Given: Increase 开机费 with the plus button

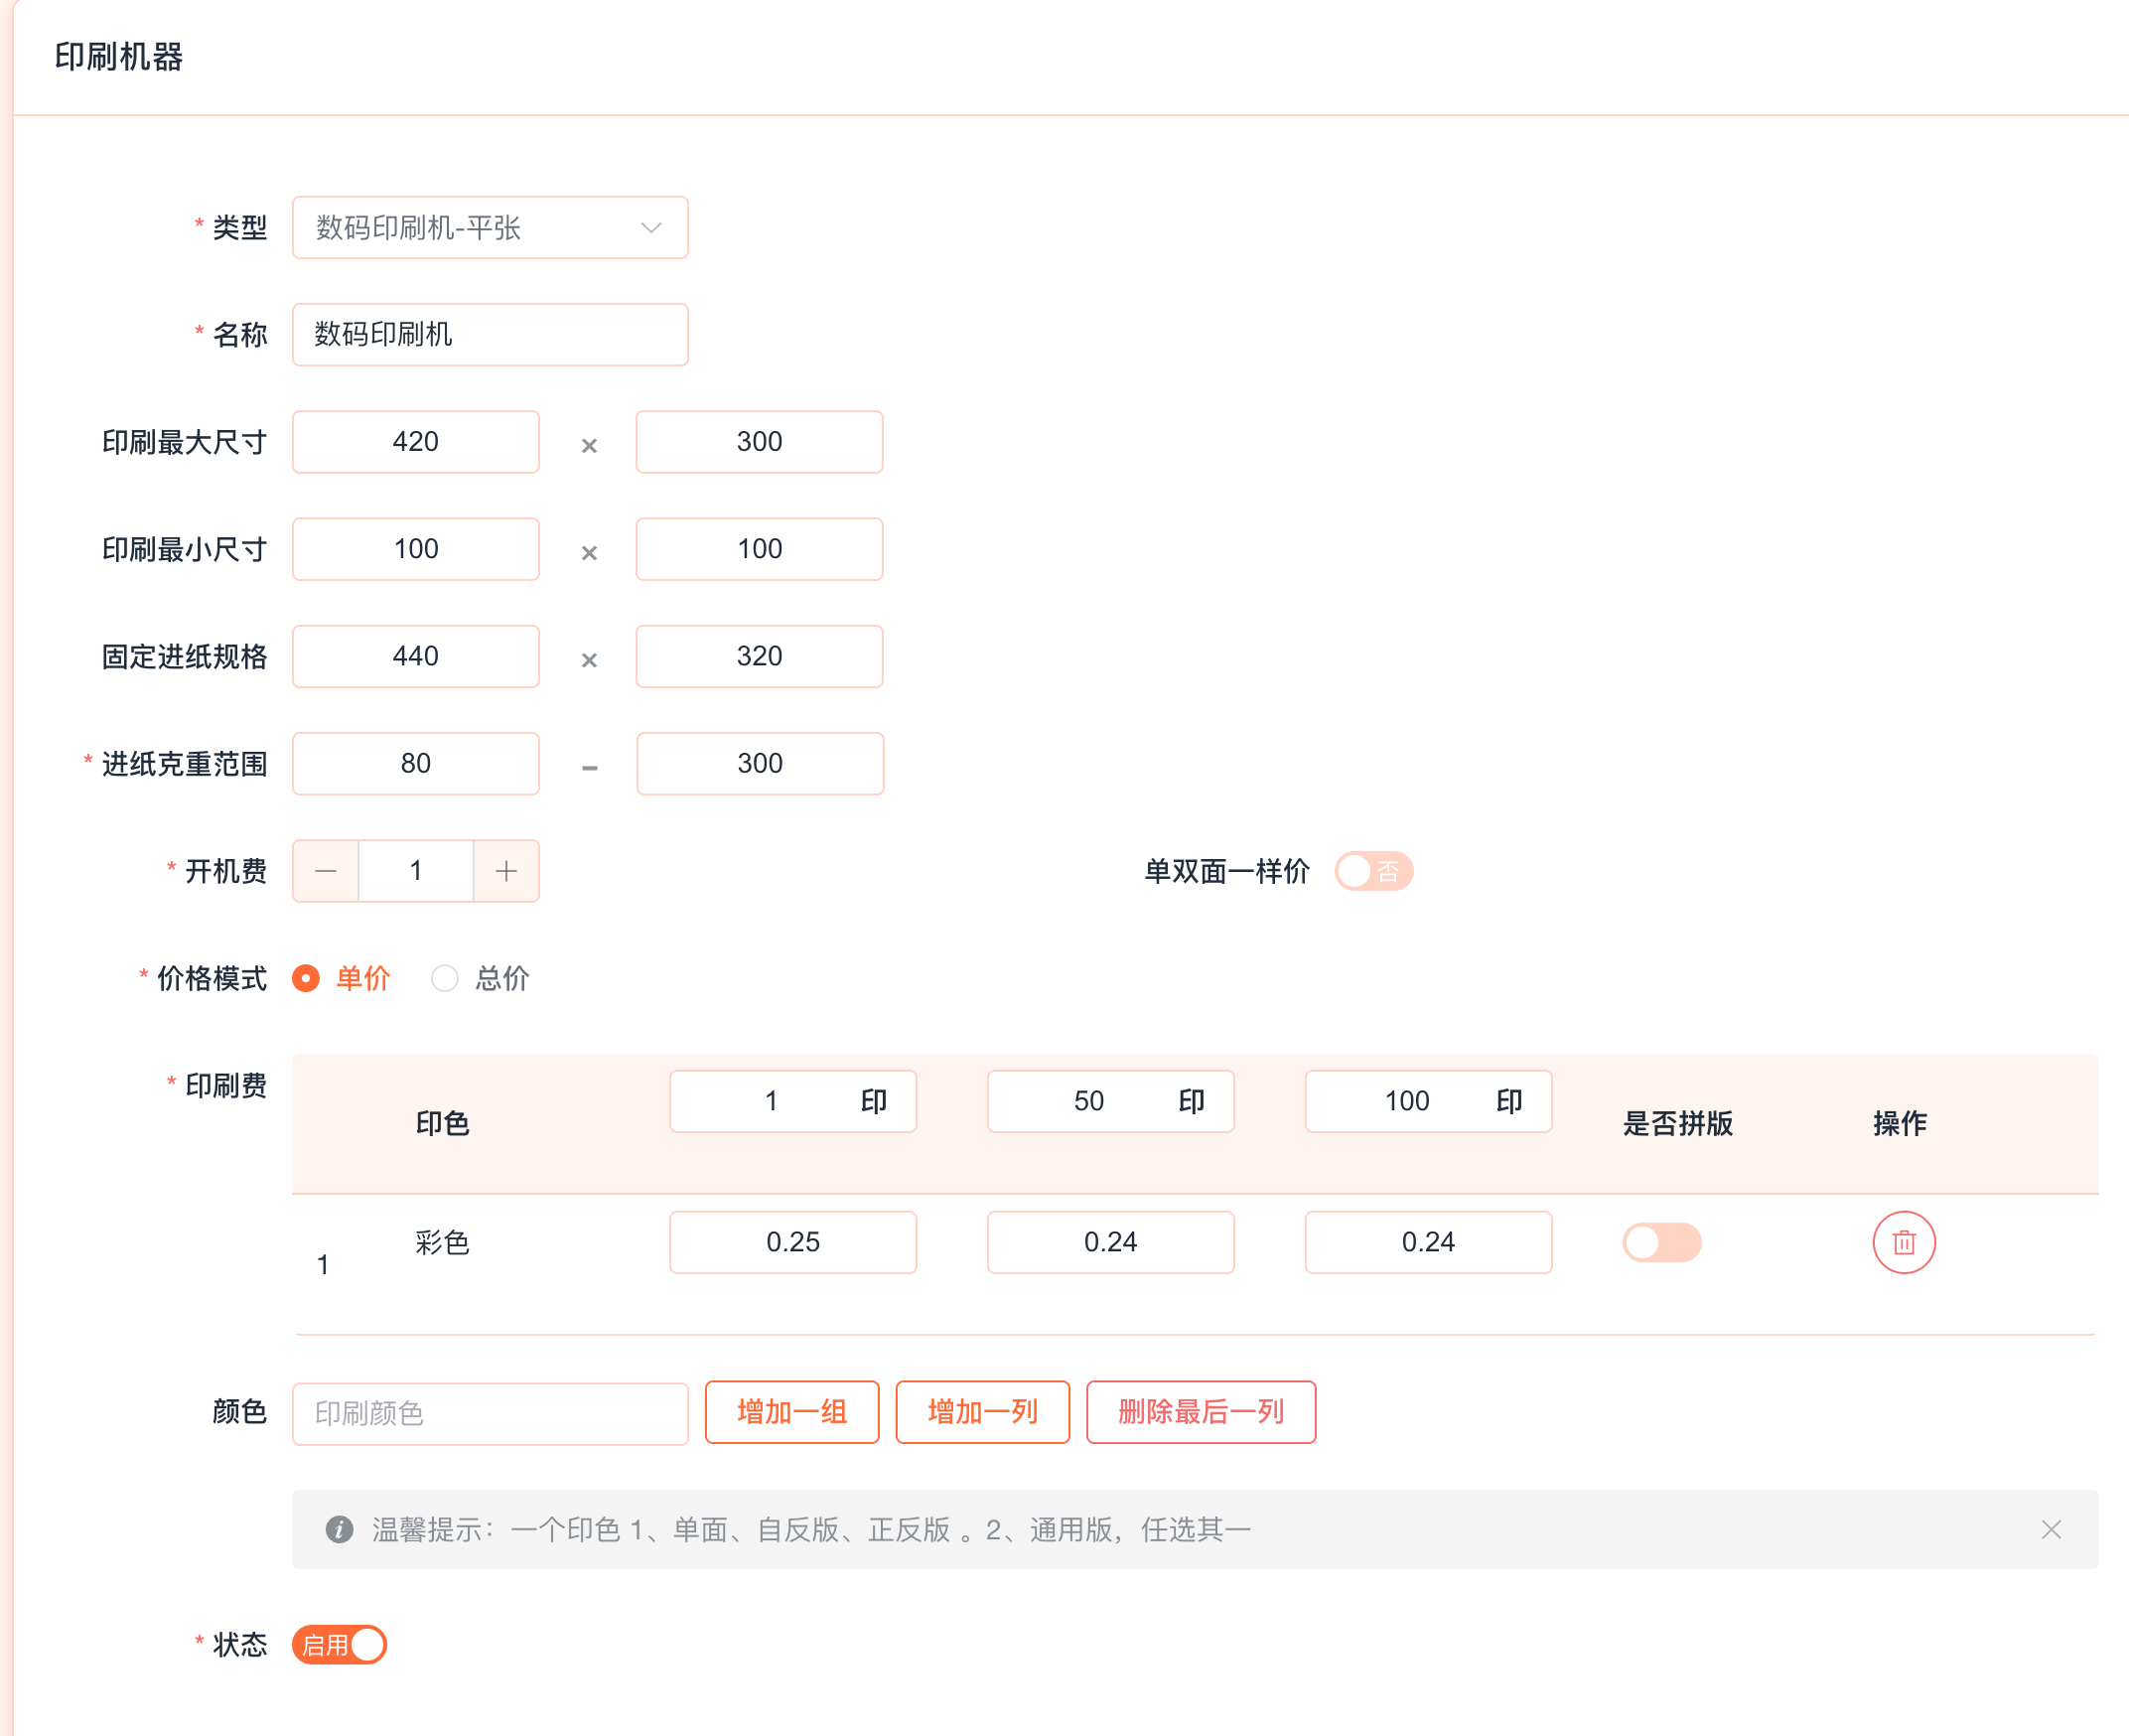Looking at the screenshot, I should tap(506, 871).
